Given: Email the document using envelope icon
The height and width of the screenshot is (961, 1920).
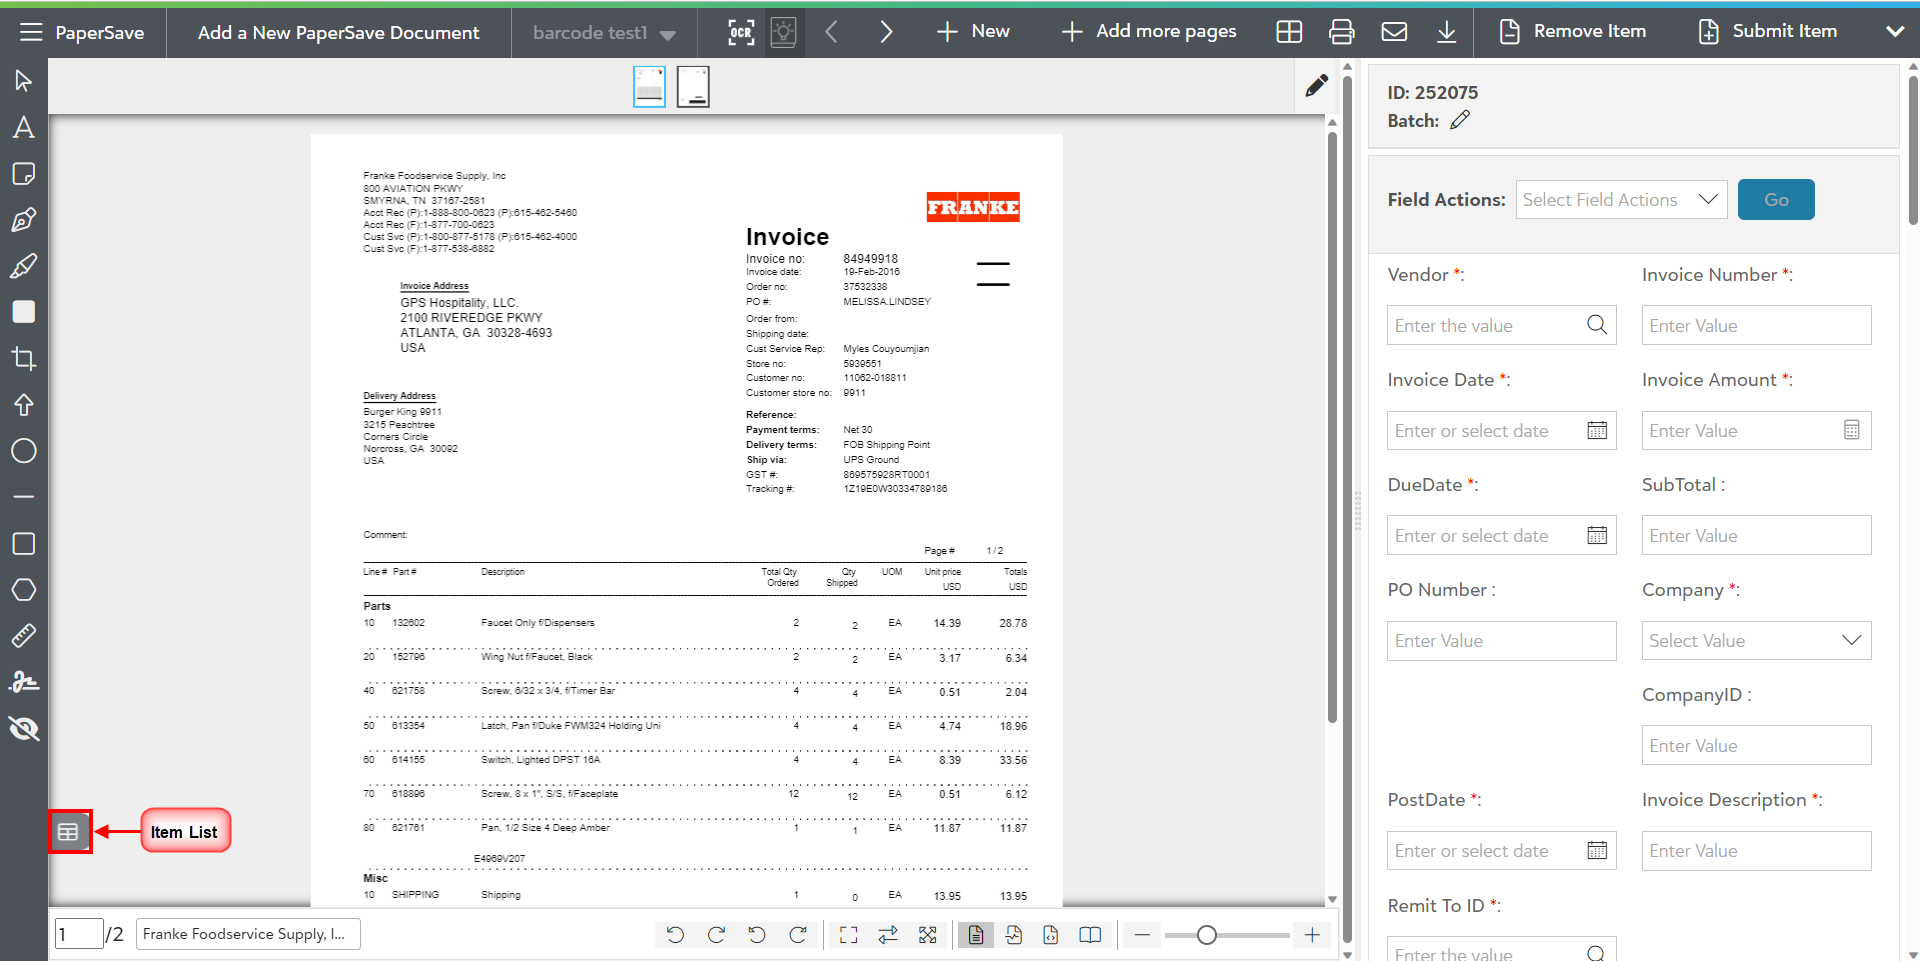Looking at the screenshot, I should 1394,32.
